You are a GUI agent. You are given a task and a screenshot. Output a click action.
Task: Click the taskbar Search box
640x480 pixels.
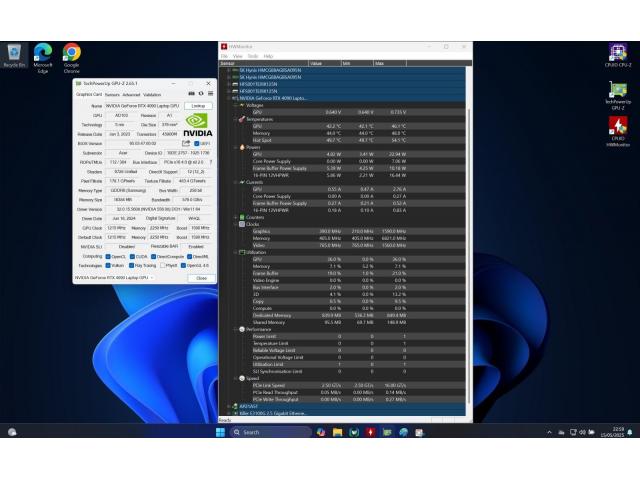click(x=270, y=432)
